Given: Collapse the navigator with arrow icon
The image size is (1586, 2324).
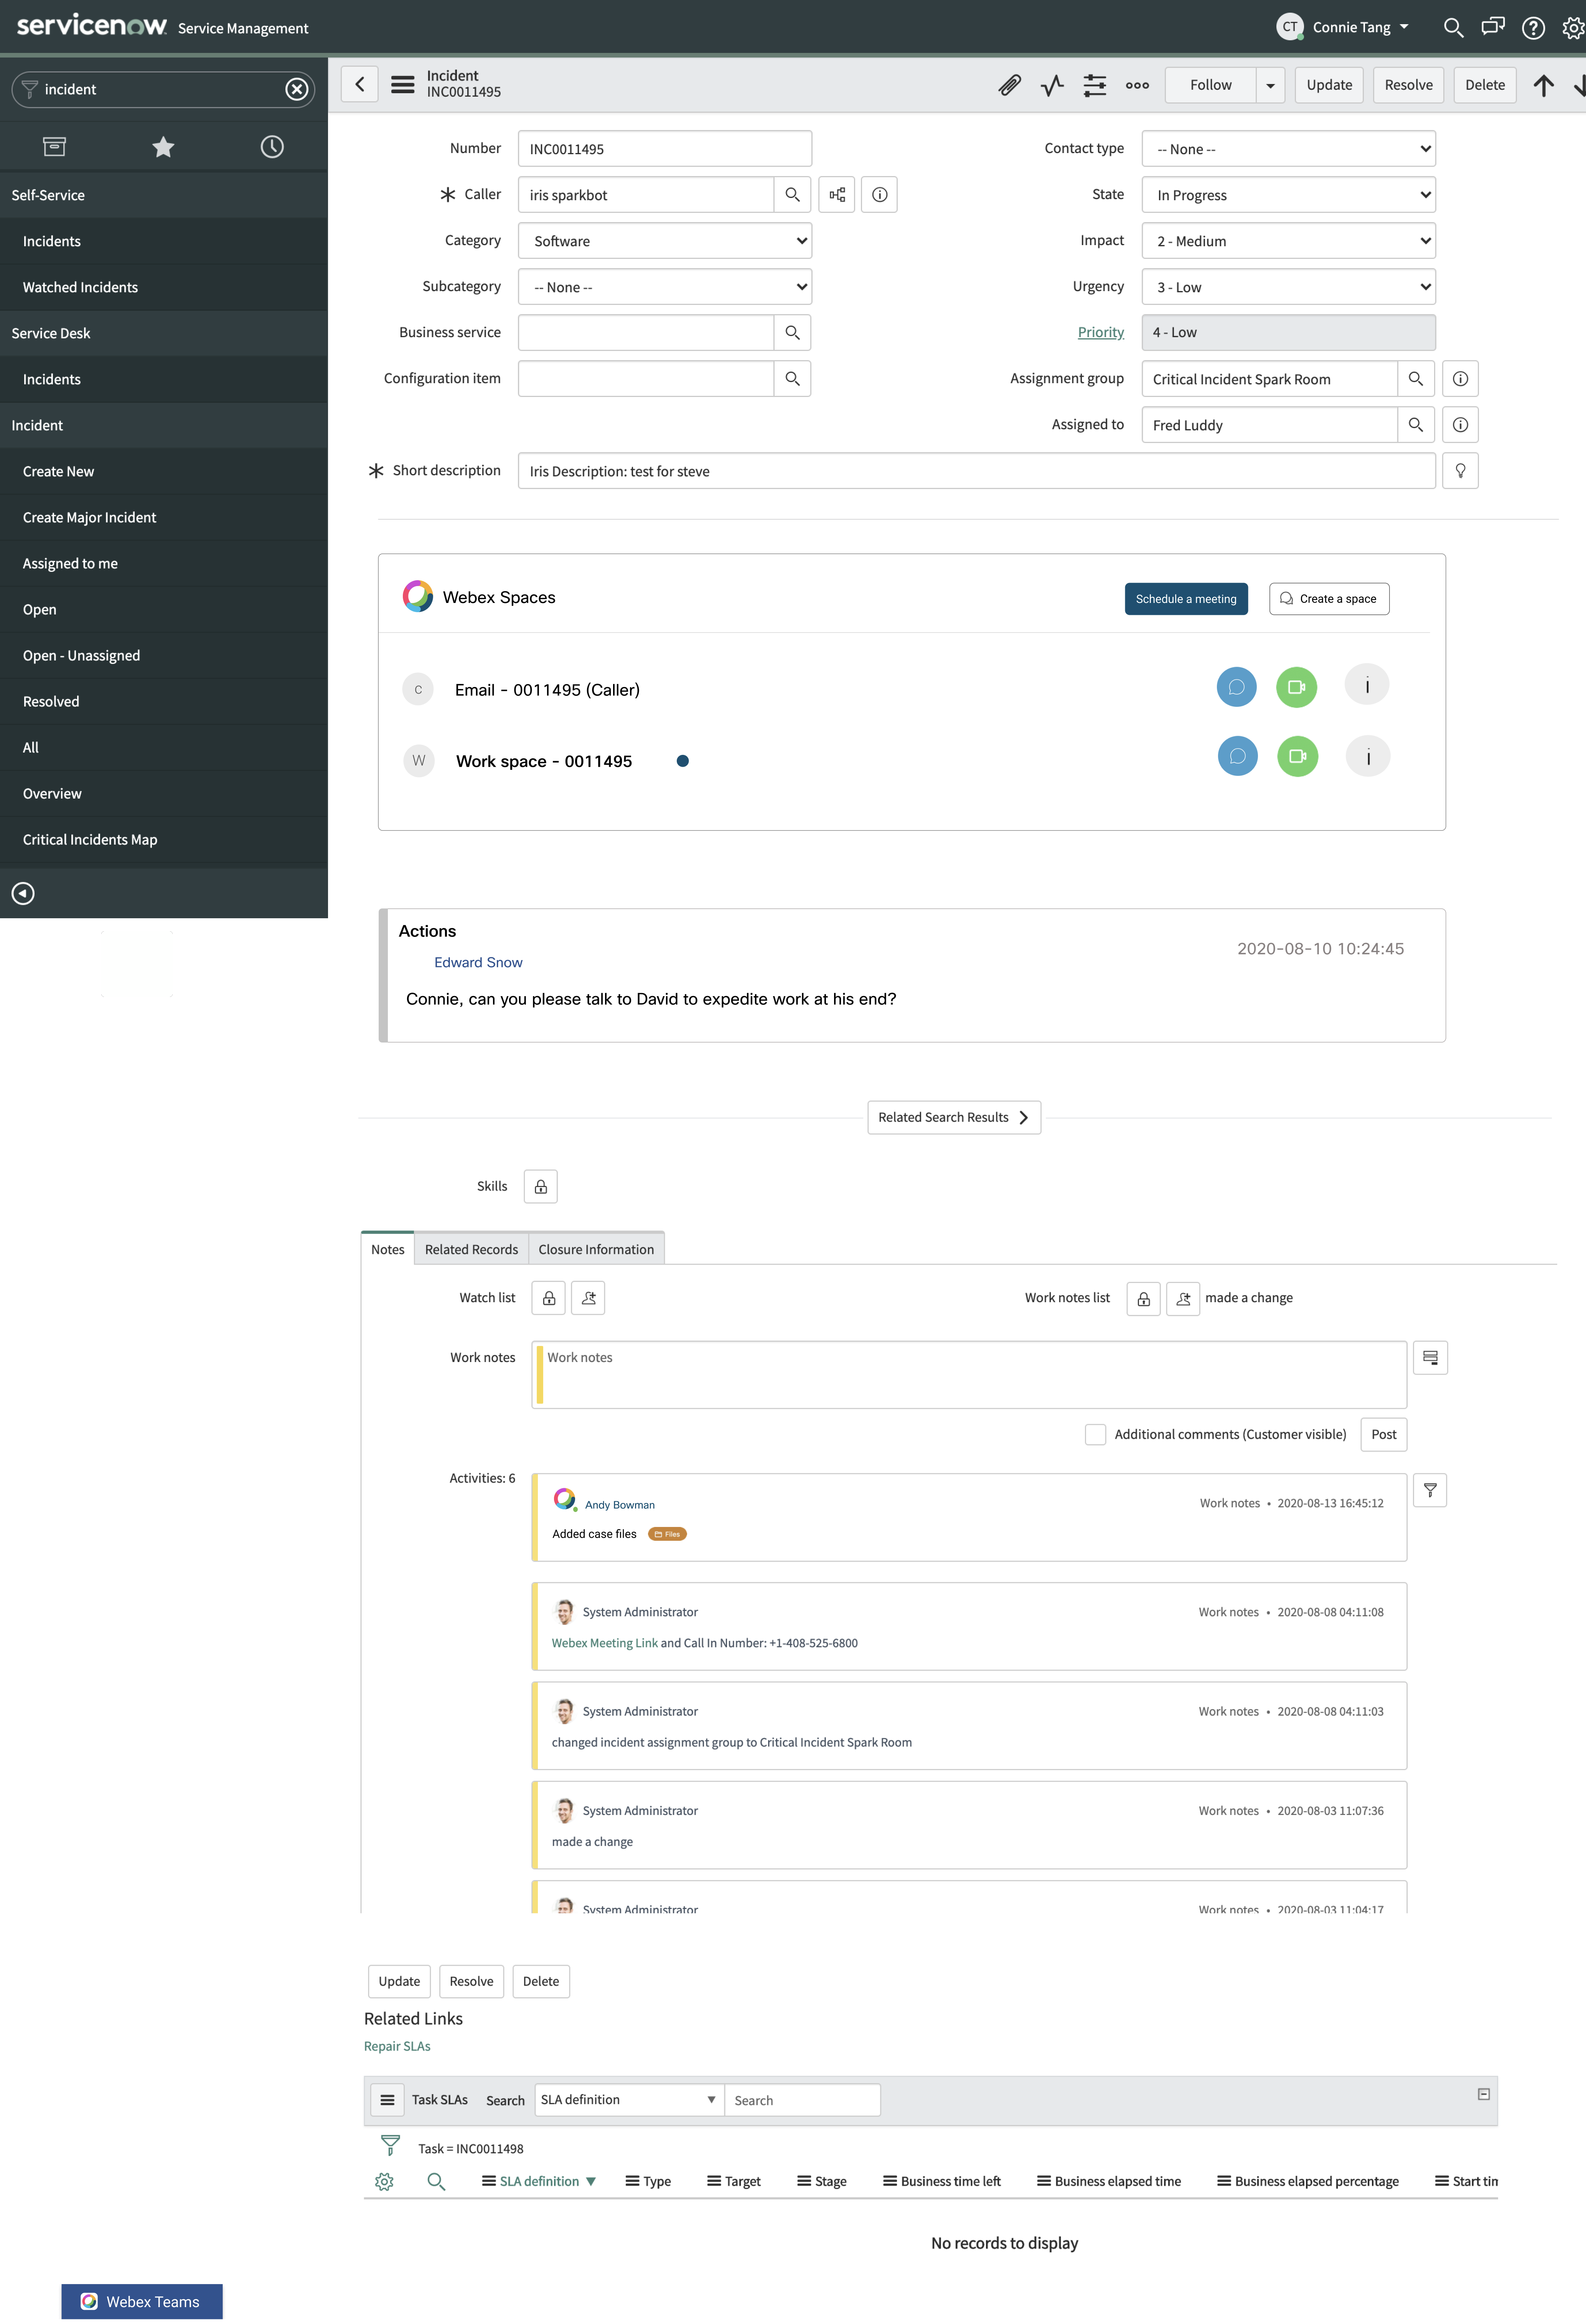Looking at the screenshot, I should 23,893.
